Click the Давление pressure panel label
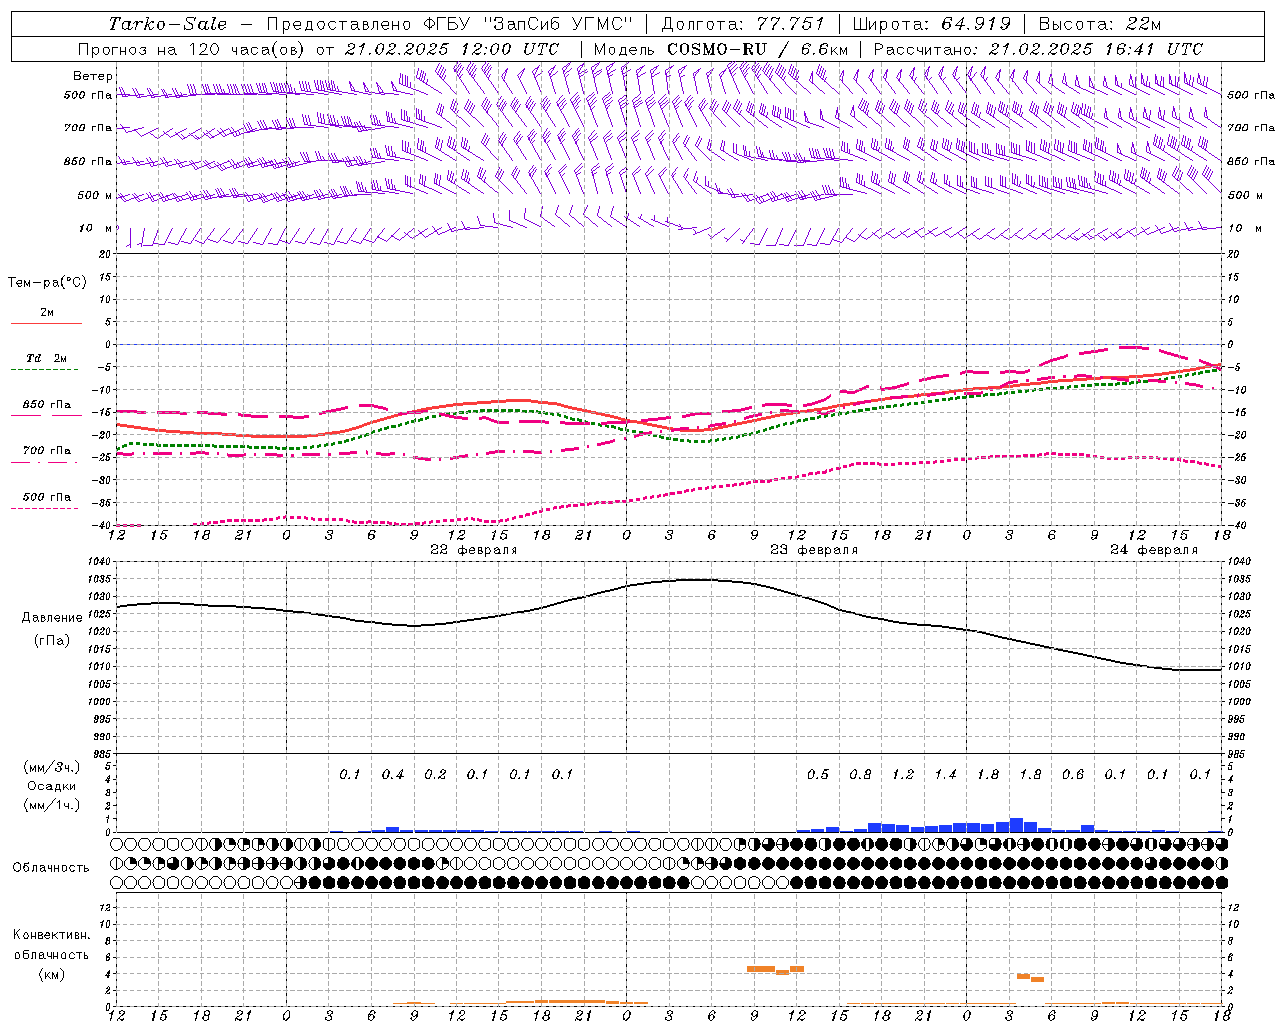1280x1024 pixels. point(52,618)
